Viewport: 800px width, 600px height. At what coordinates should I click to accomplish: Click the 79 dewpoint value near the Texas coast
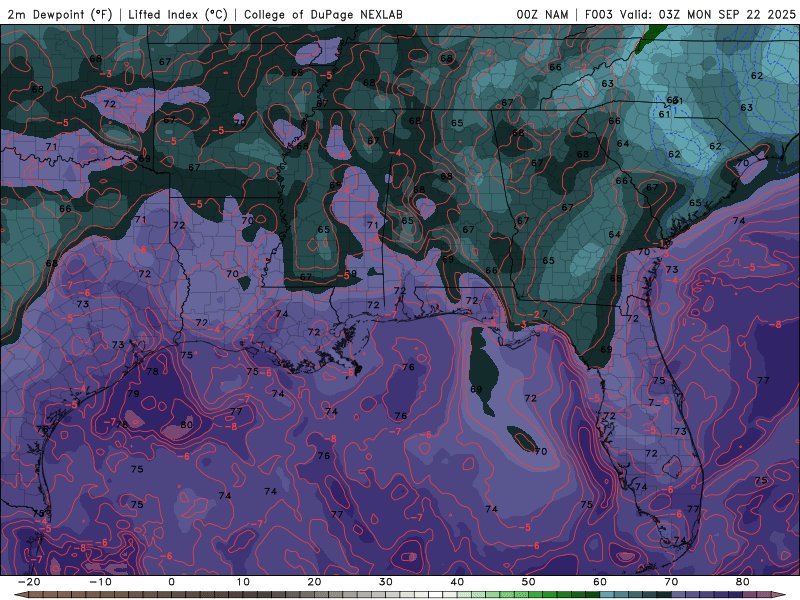(x=133, y=393)
